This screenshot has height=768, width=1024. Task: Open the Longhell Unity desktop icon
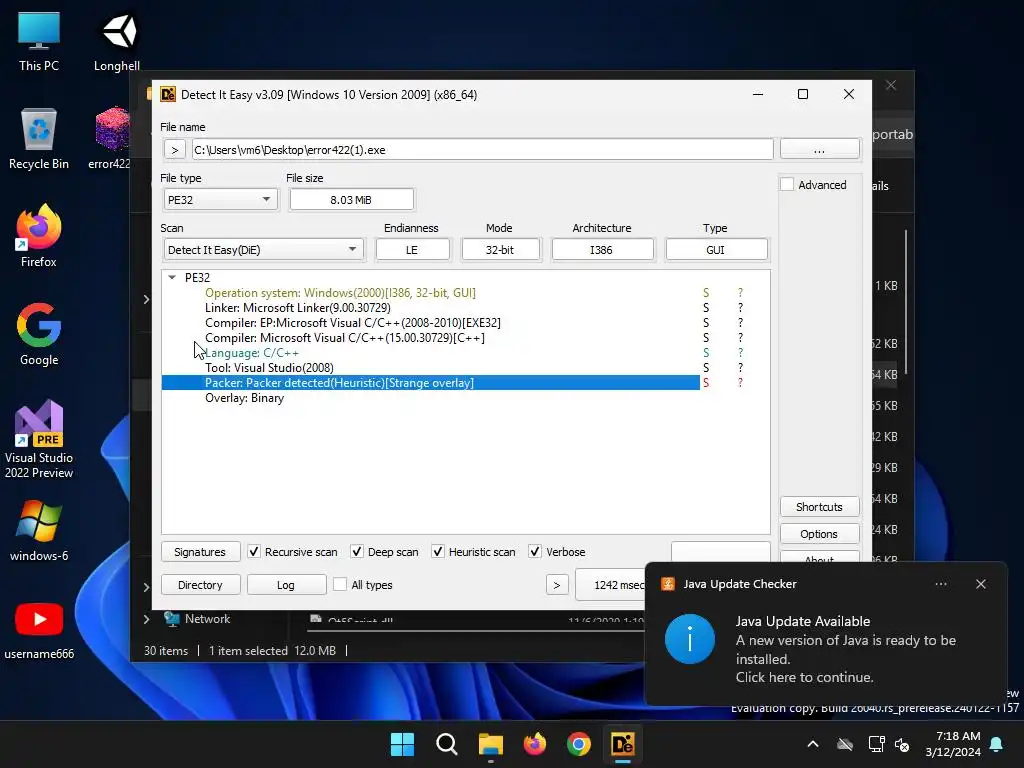tap(117, 41)
